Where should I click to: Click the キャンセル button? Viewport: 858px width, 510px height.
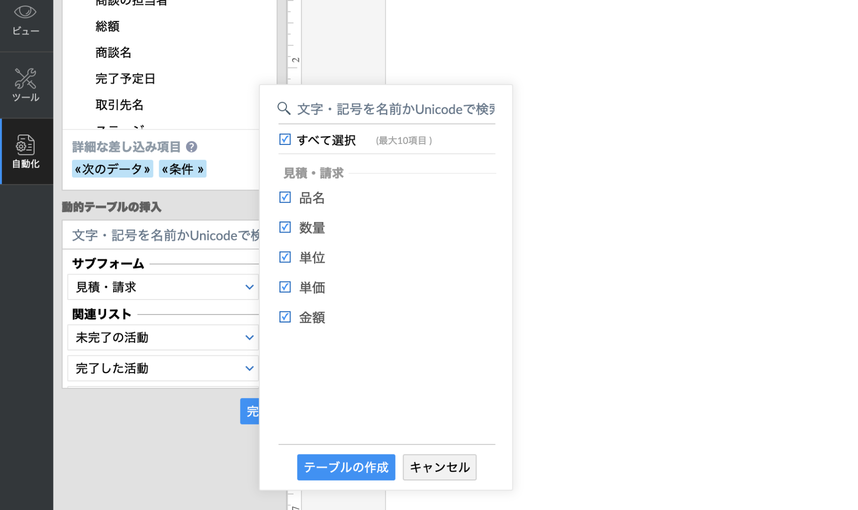click(439, 467)
